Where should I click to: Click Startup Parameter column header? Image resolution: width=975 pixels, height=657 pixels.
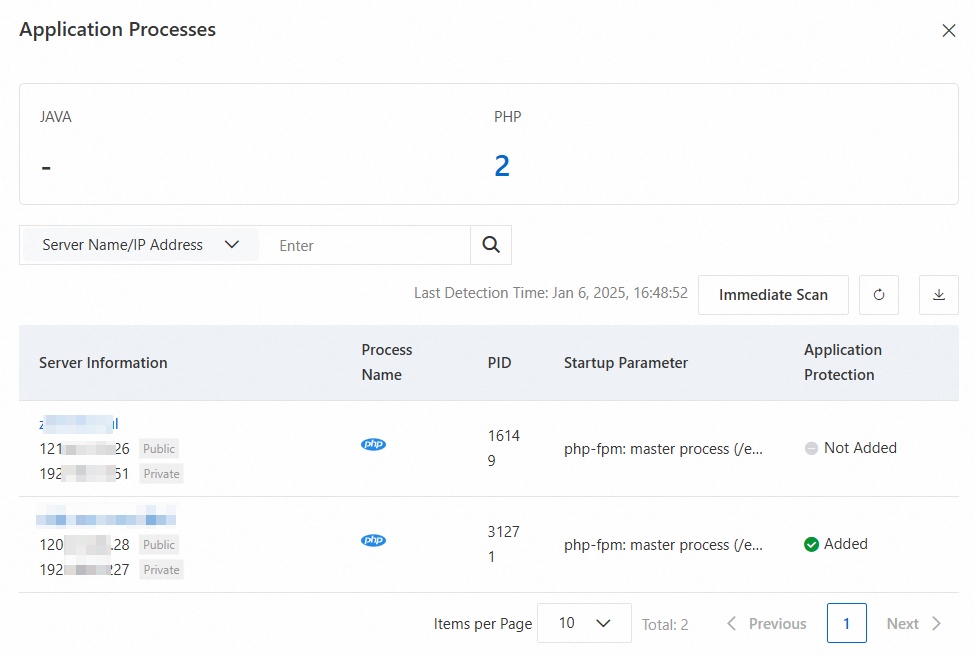(x=626, y=362)
